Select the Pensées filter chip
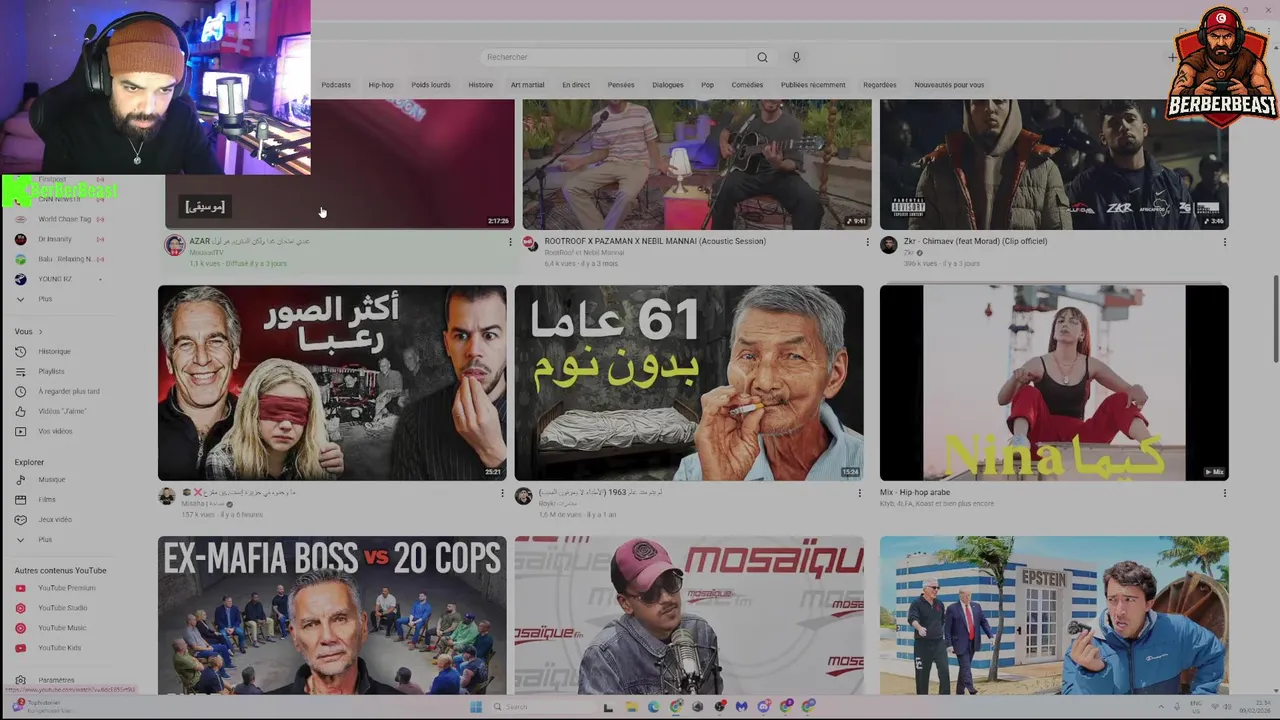The image size is (1280, 720). click(x=621, y=85)
